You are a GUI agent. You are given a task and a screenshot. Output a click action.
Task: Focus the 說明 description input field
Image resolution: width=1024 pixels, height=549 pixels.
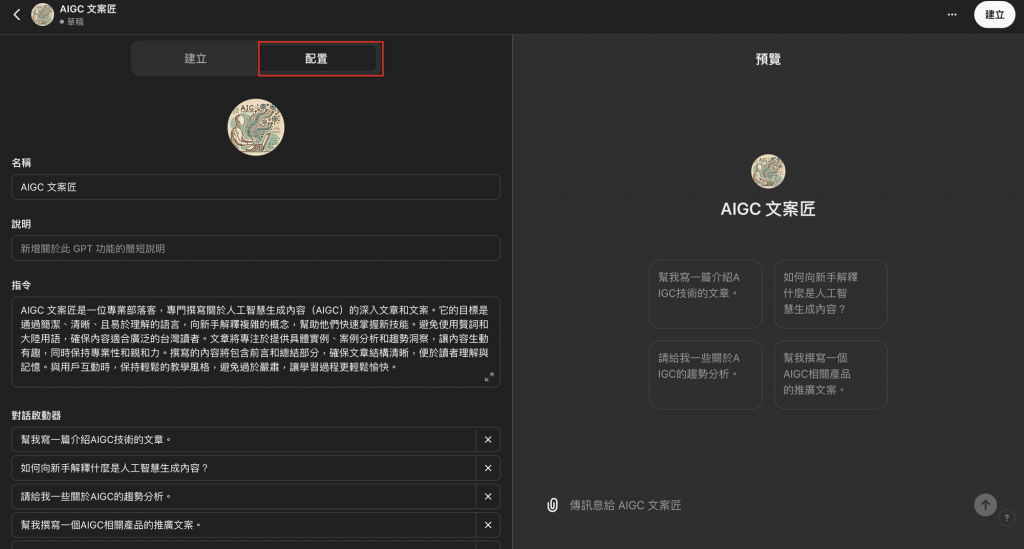256,249
